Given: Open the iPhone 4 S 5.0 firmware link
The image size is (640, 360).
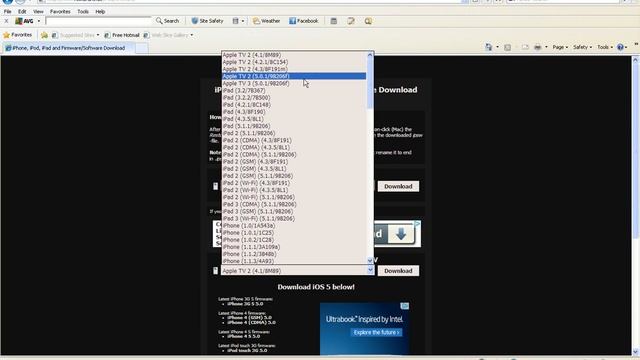Looking at the screenshot, I should [244, 336].
